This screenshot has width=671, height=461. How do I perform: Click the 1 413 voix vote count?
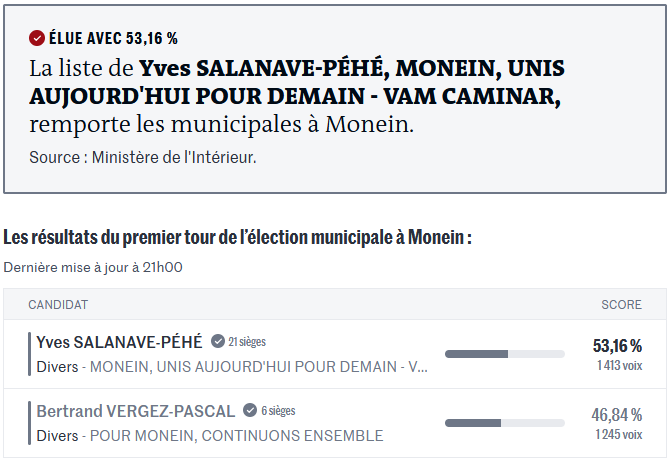pos(619,366)
